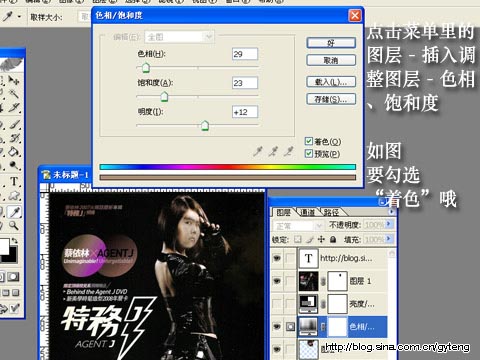The height and width of the screenshot is (360, 480).
Task: Hide the 图层 1 layer via eye icon
Action: (277, 281)
